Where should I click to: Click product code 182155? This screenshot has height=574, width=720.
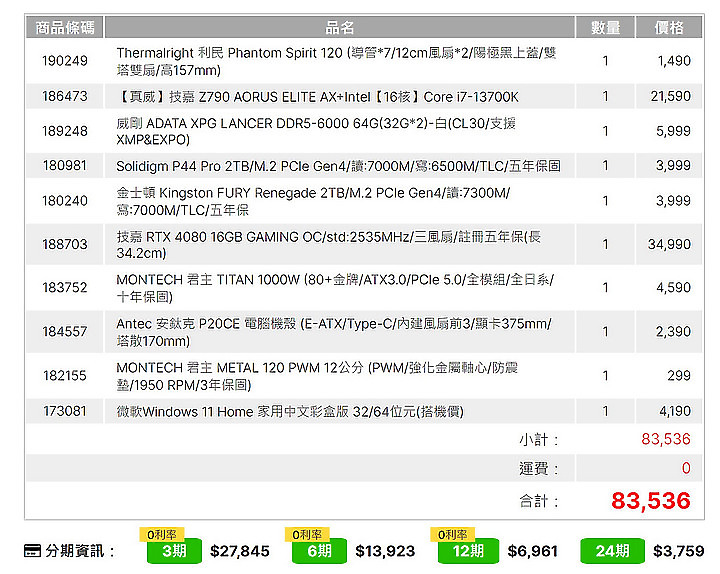click(x=65, y=375)
